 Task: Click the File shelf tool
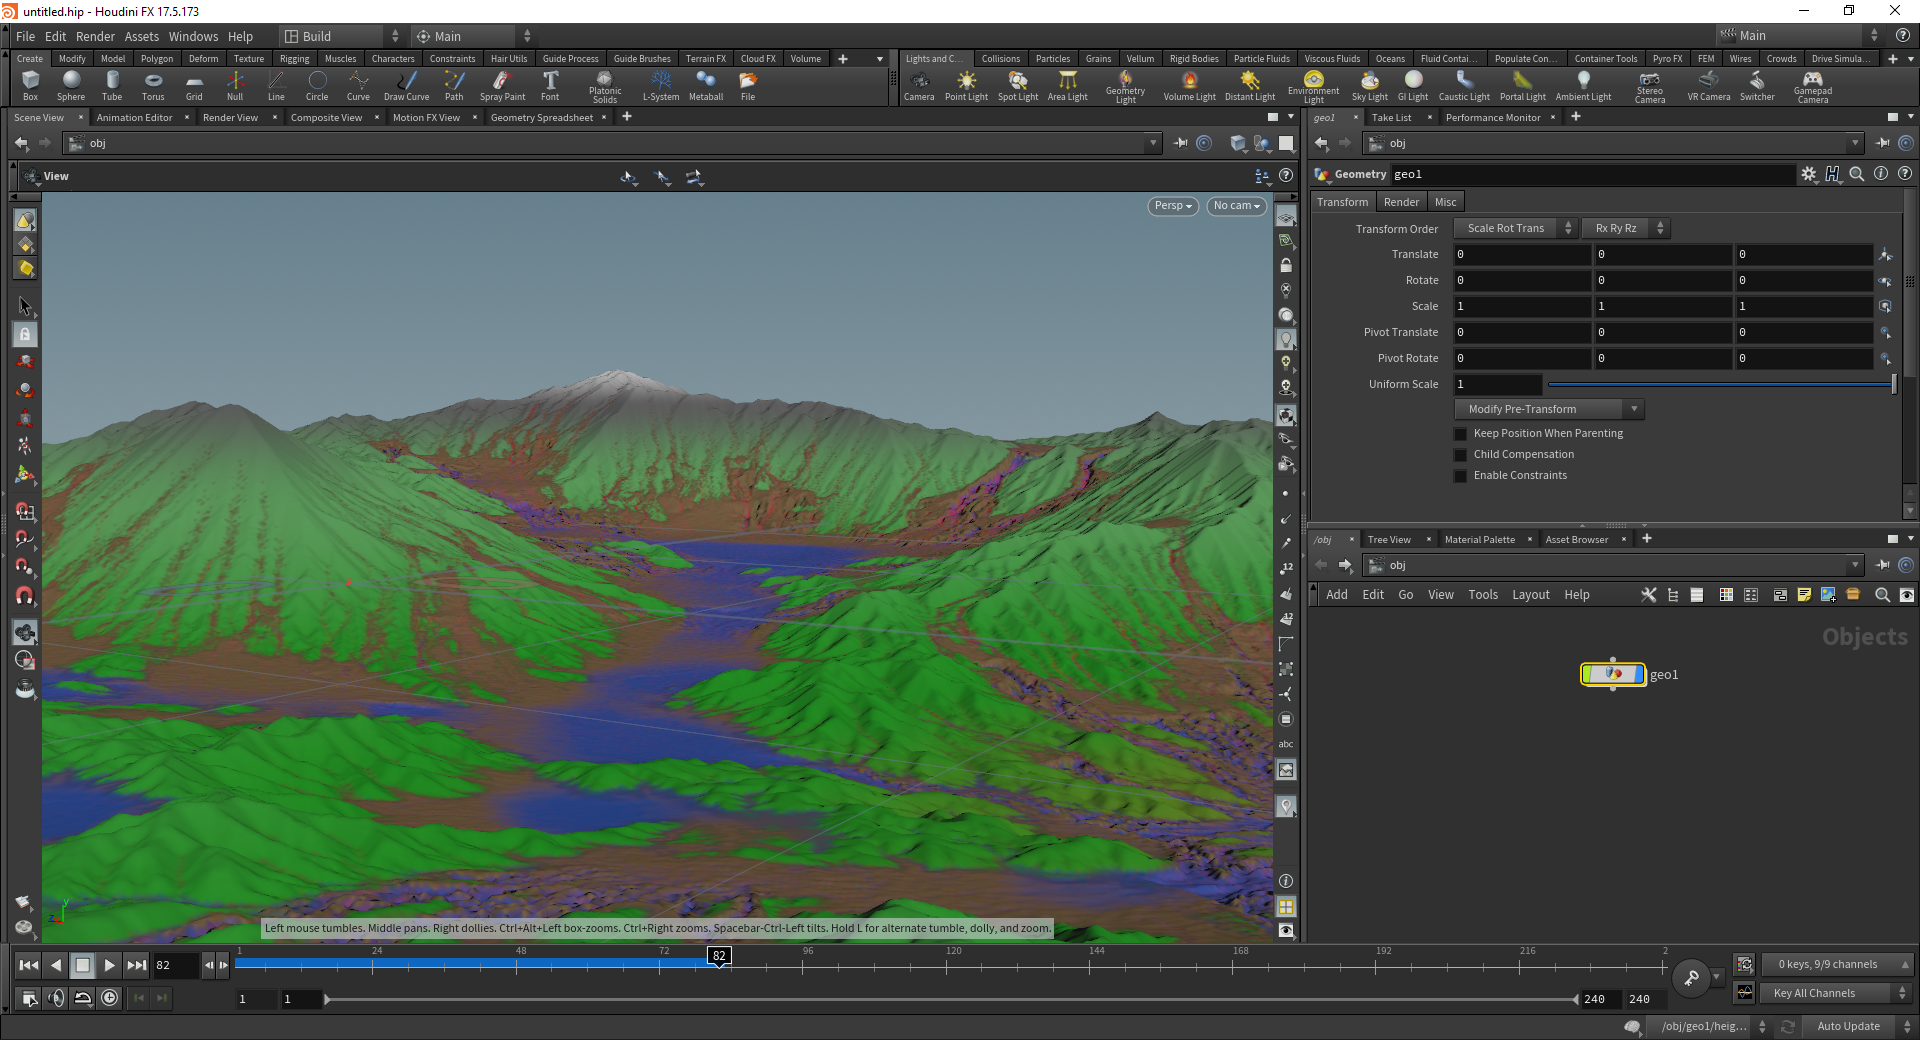[x=748, y=86]
